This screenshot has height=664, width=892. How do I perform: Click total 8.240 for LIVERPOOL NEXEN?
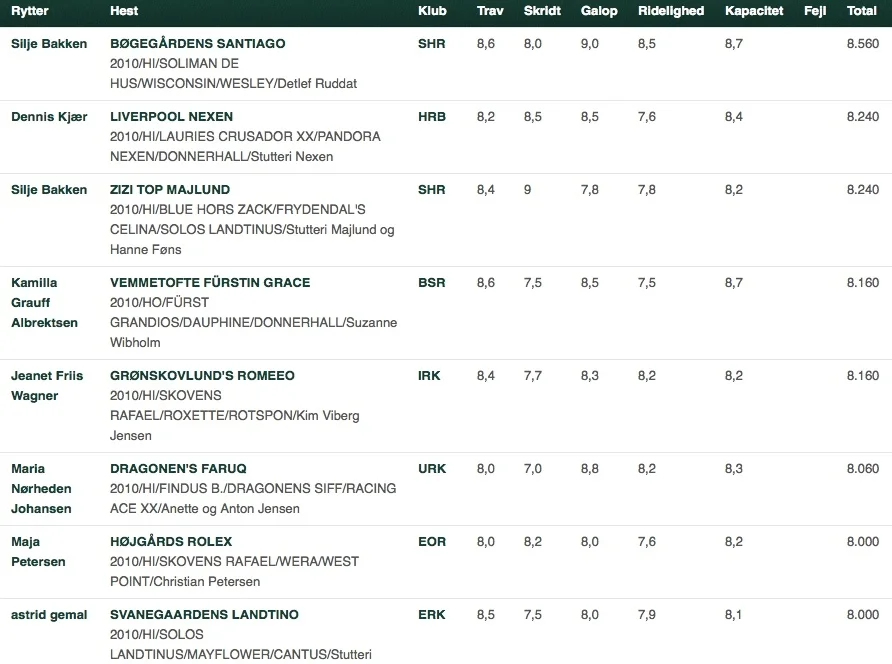863,117
